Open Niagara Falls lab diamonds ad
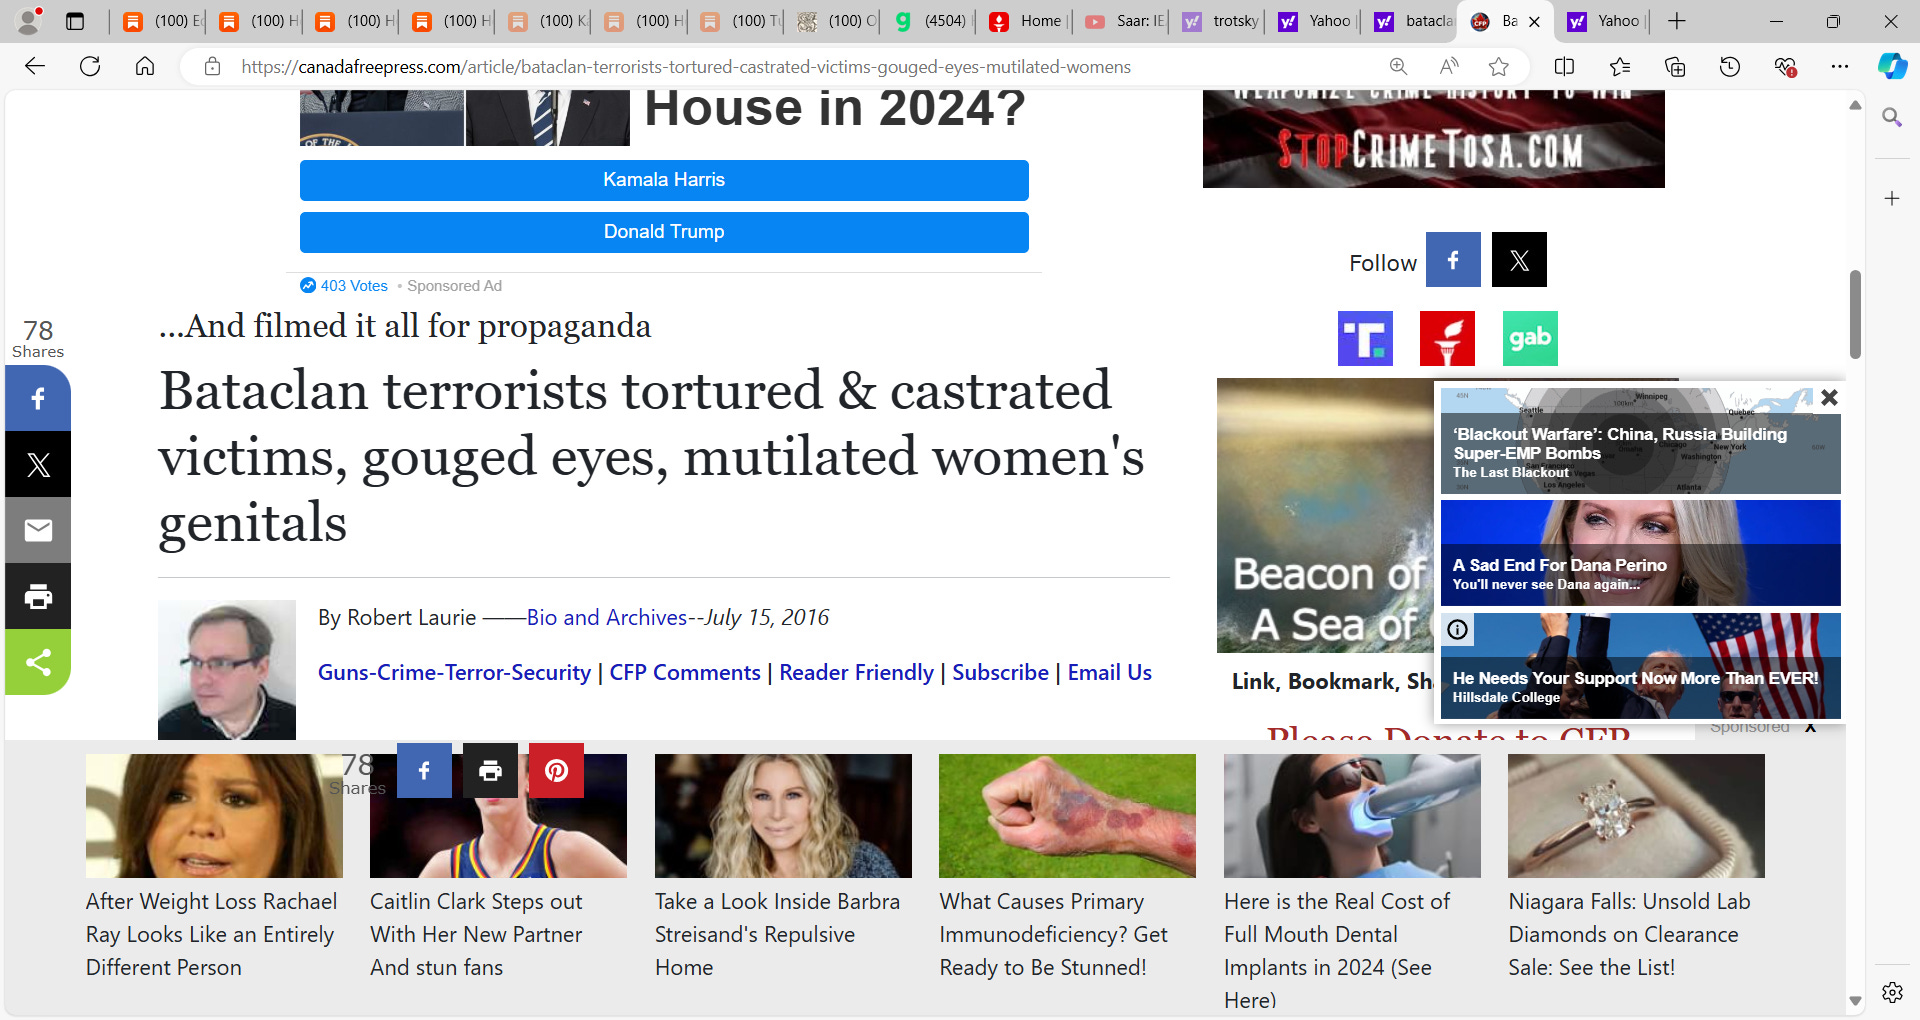Screen dimensions: 1920x1020 click(x=1636, y=868)
